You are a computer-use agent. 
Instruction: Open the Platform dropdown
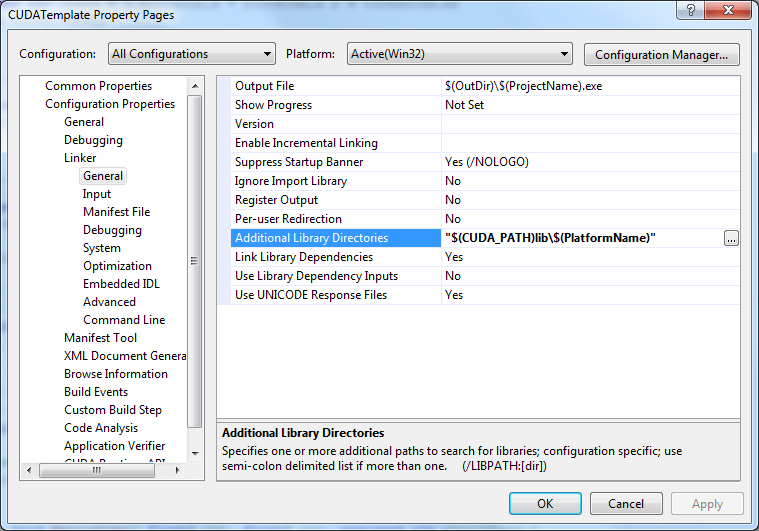pyautogui.click(x=459, y=54)
